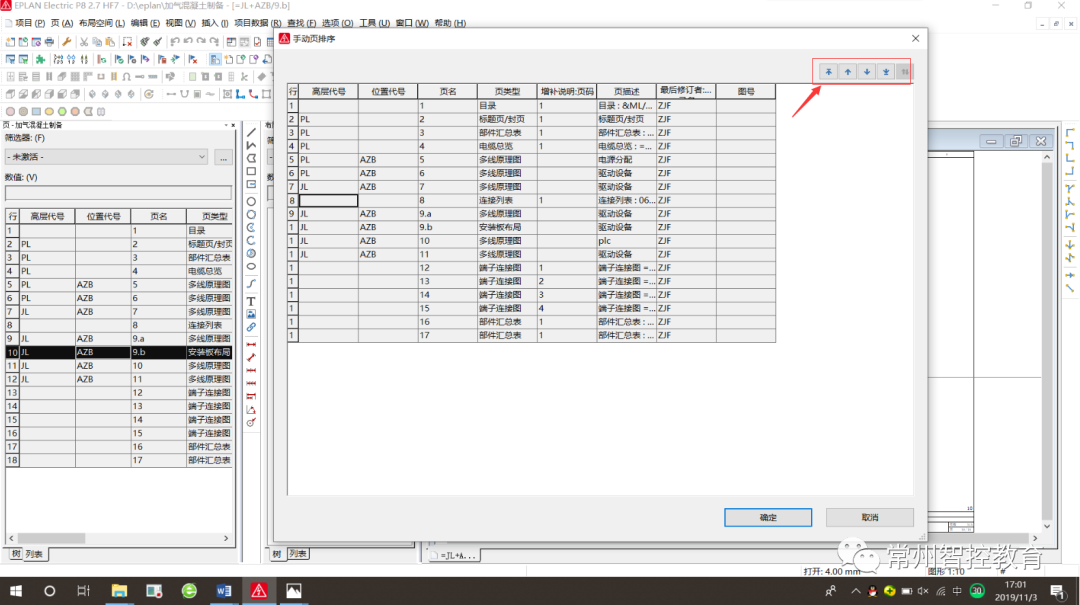Screen dimensions: 1080x605
Task: Open the 布局空间 (L) menu
Action: coord(102,23)
